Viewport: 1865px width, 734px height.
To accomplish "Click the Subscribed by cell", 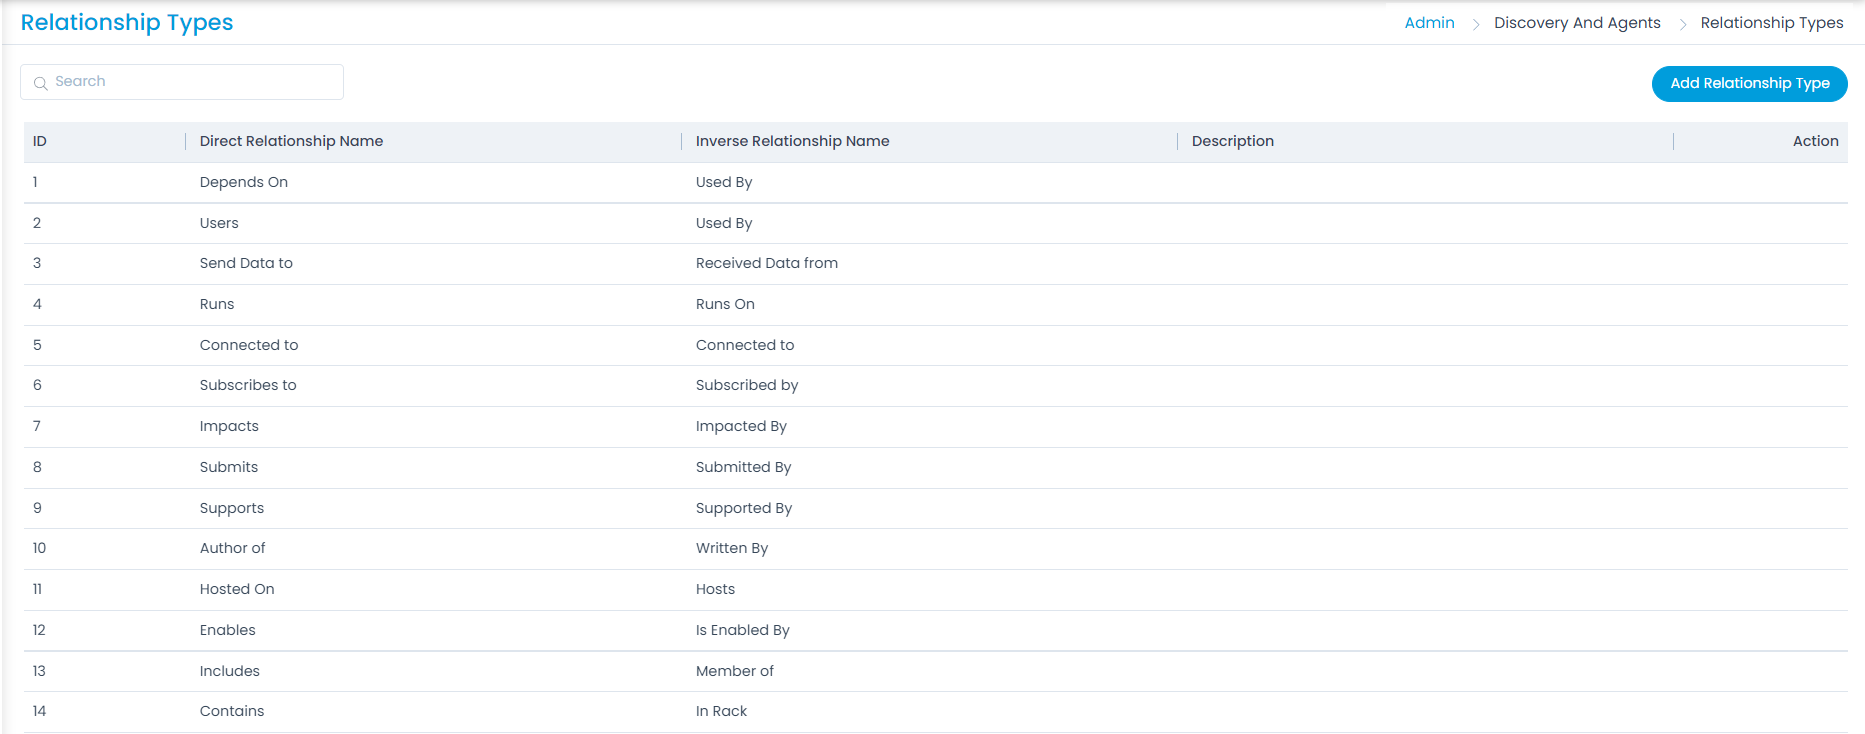I will [x=747, y=385].
